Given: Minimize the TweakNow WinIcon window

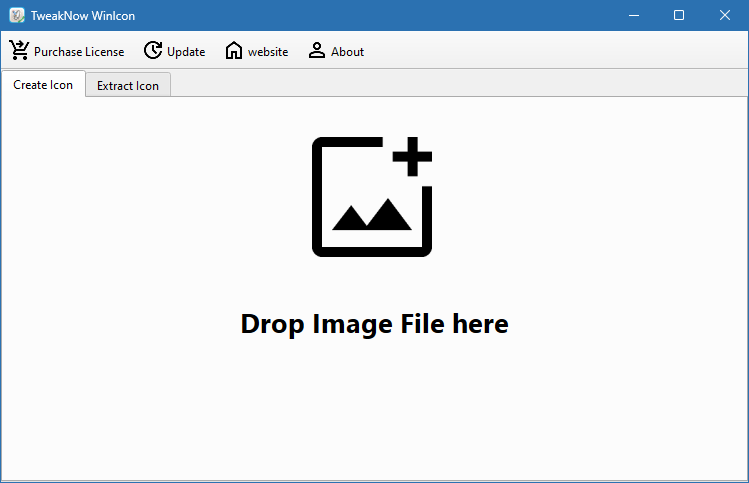Looking at the screenshot, I should pyautogui.click(x=633, y=15).
